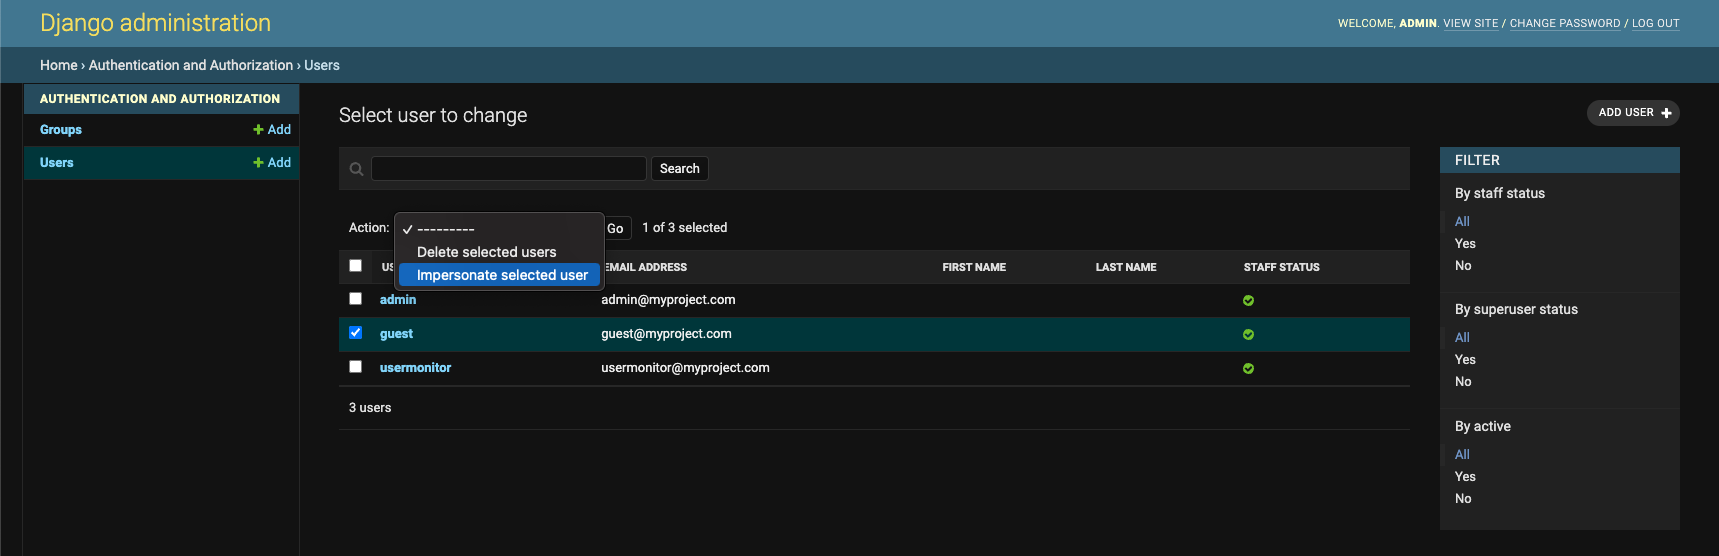Screen dimensions: 1719x556
Task: Click the '3 users' count text
Action: (x=370, y=408)
